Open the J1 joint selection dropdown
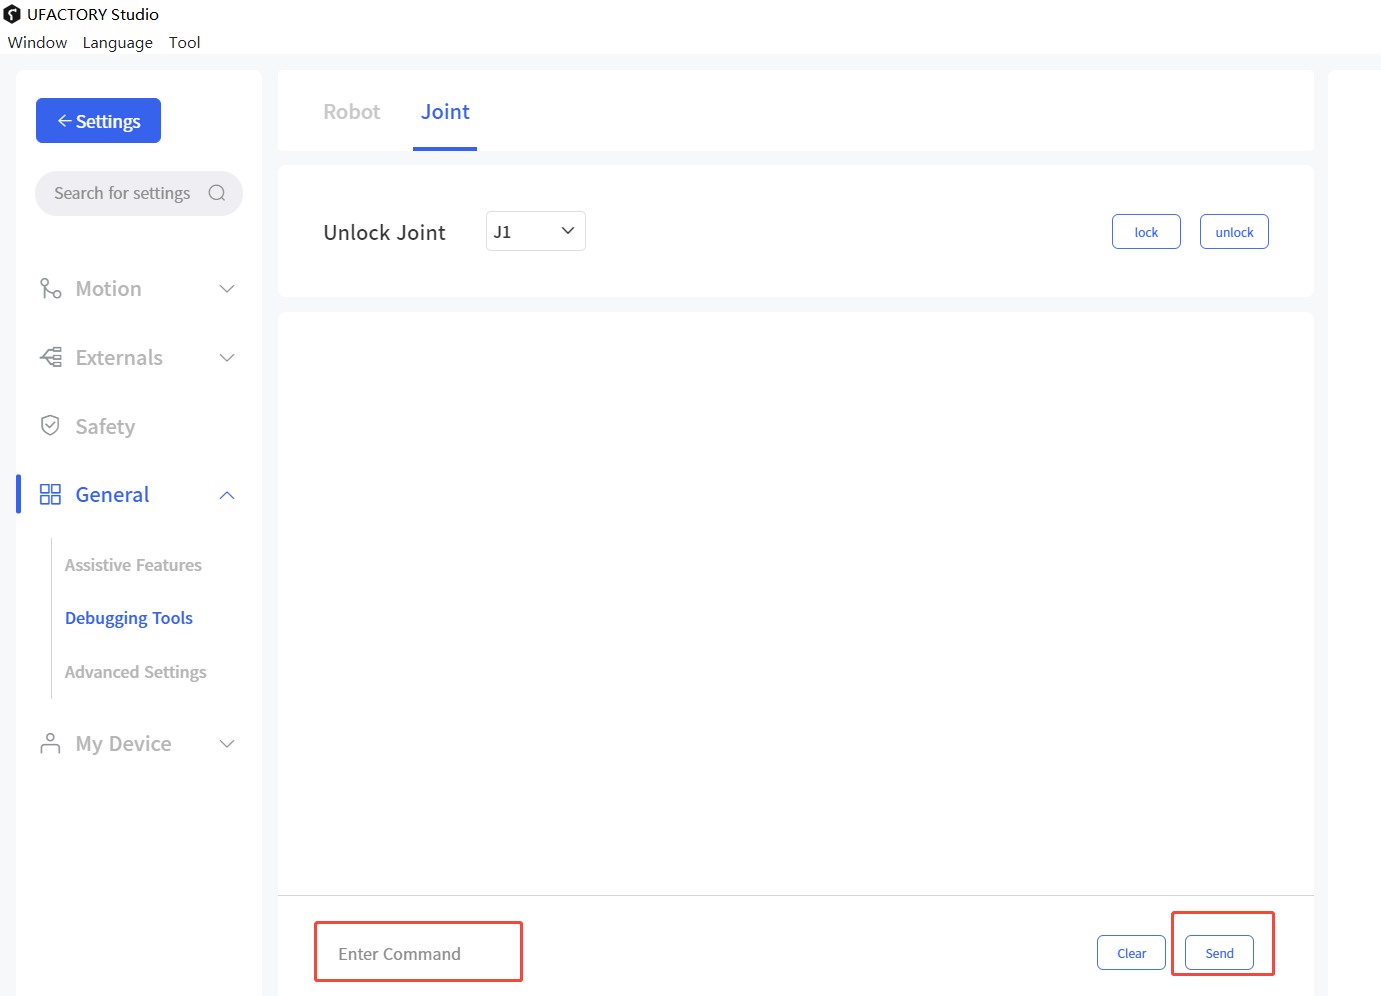Image resolution: width=1381 pixels, height=996 pixels. tap(536, 231)
